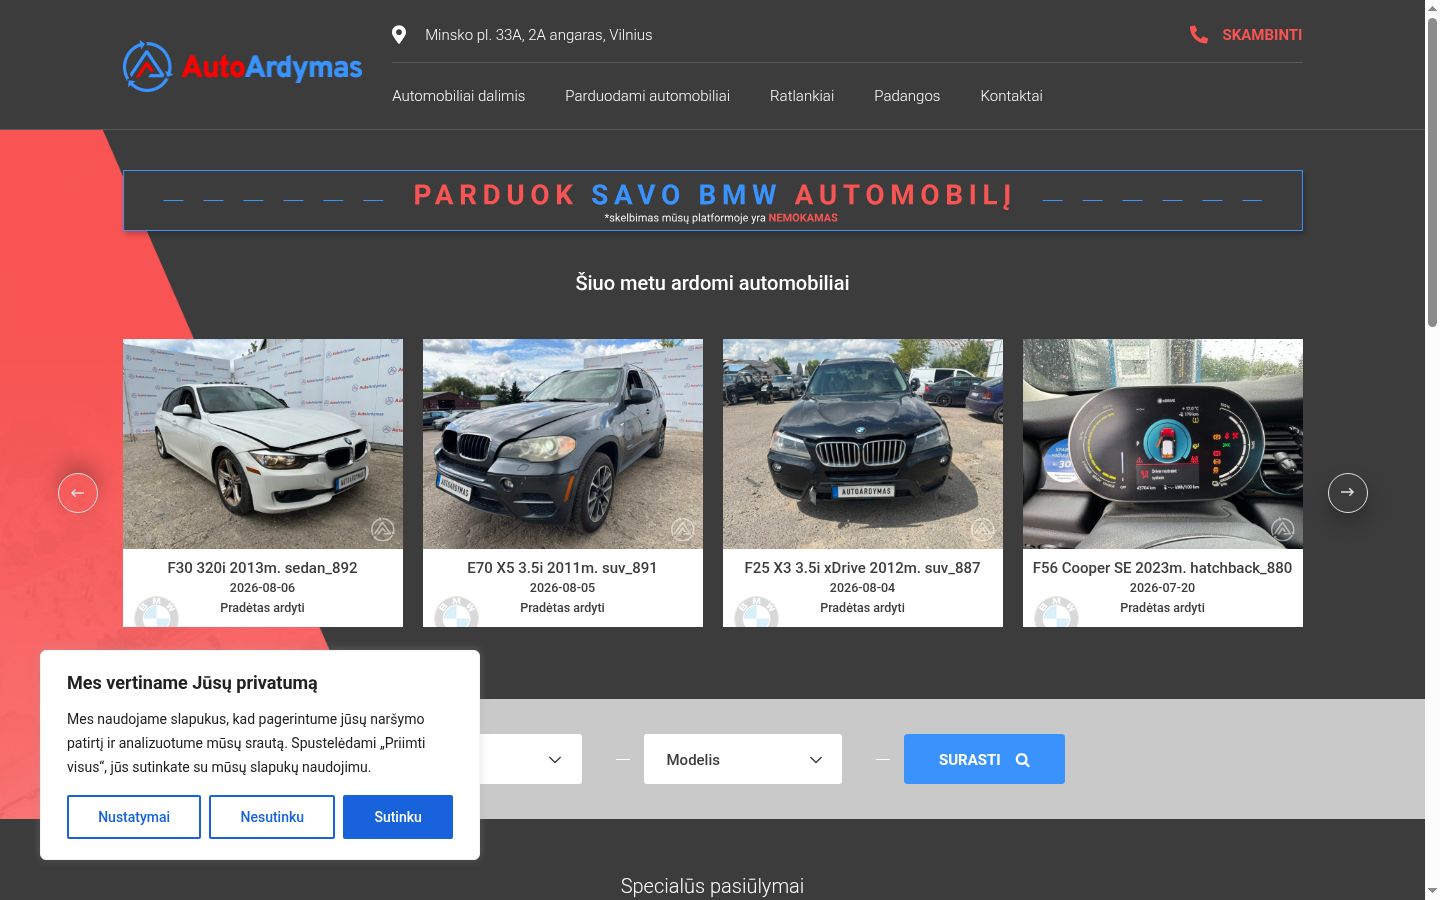
Task: Open Parduodami automobiliai menu
Action: click(x=647, y=96)
